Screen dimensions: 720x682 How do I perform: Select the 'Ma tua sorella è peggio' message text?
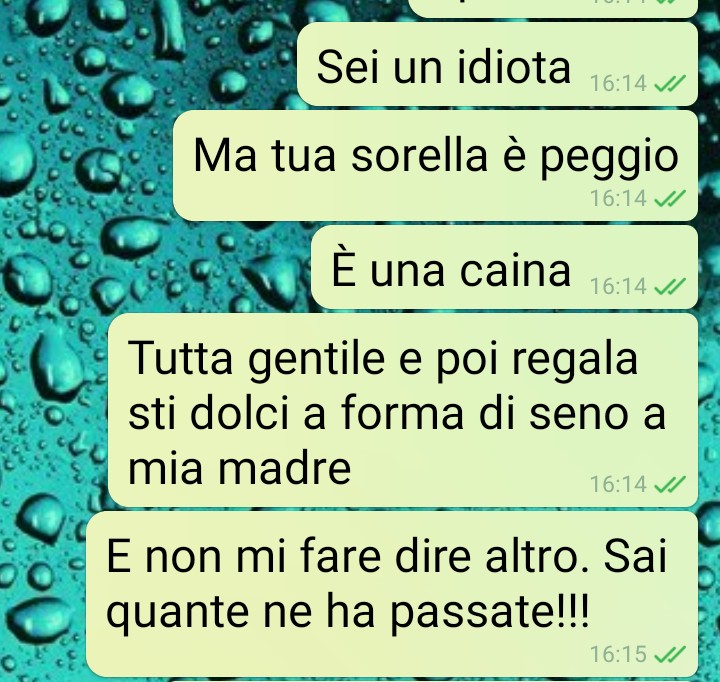pos(436,158)
